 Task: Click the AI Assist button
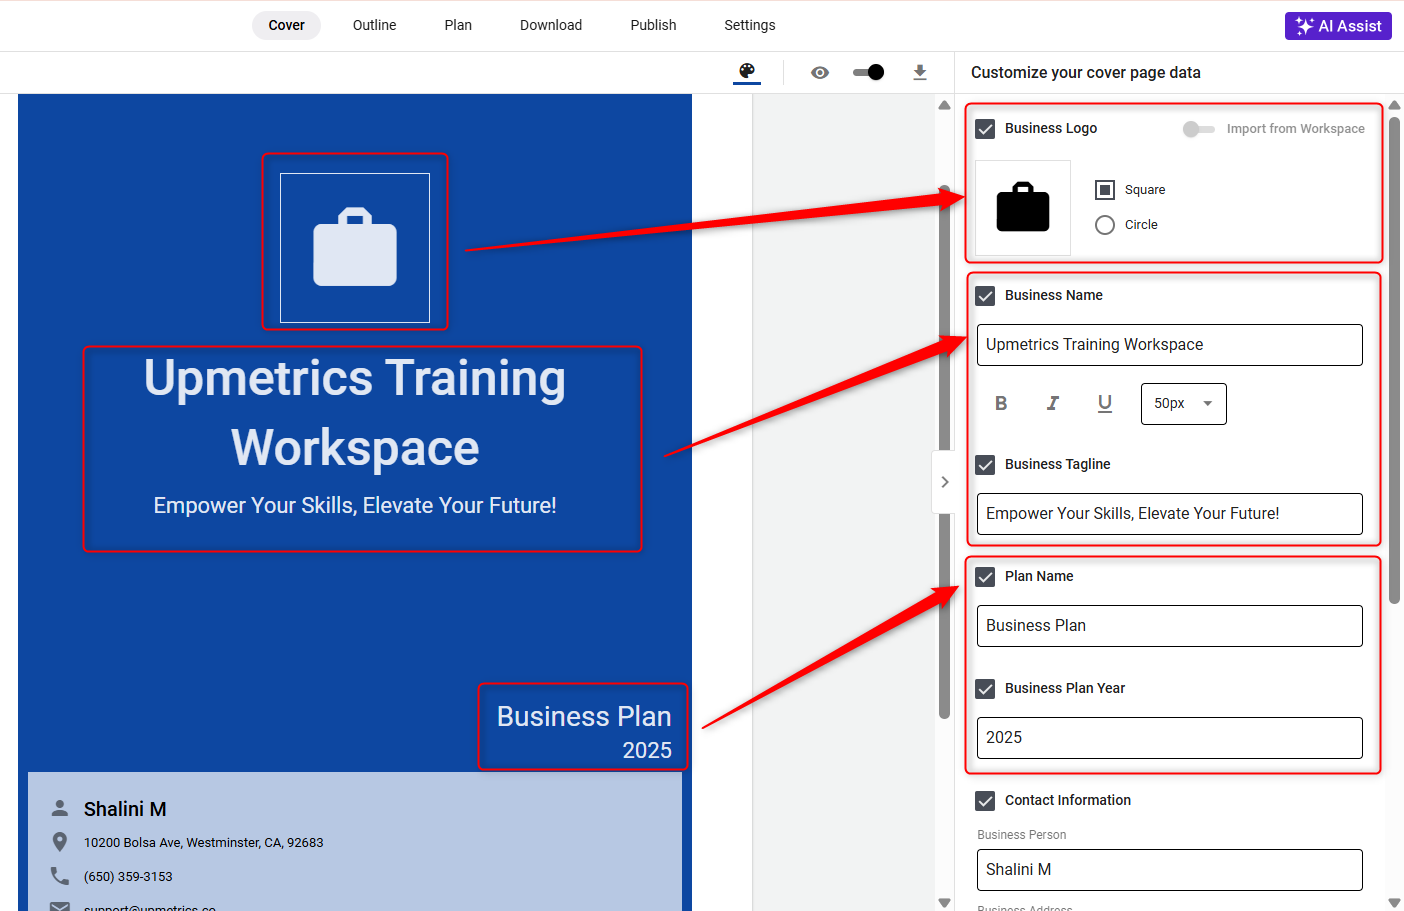pos(1338,26)
